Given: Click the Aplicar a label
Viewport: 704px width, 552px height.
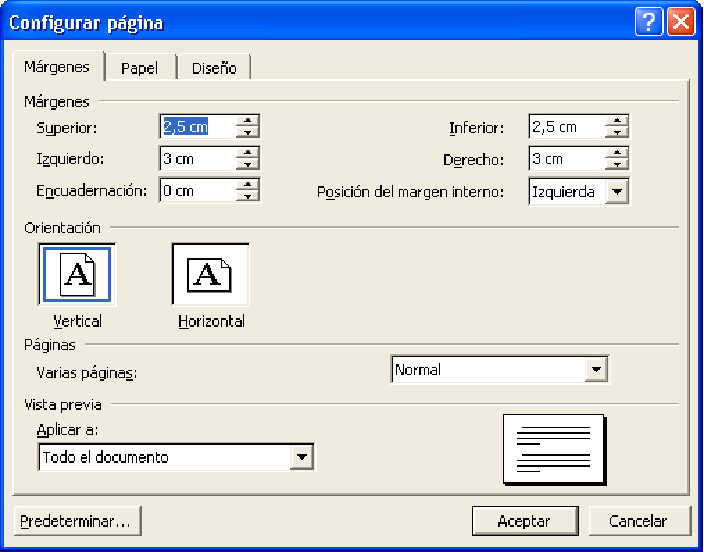Looking at the screenshot, I should tap(67, 430).
